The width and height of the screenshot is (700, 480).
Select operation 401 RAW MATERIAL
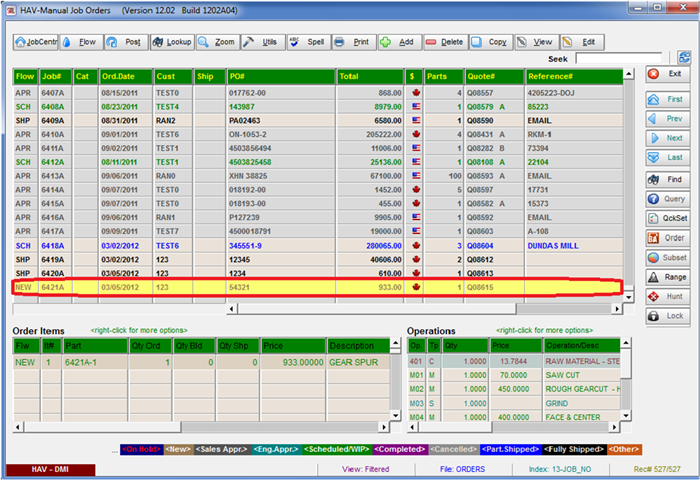click(514, 361)
